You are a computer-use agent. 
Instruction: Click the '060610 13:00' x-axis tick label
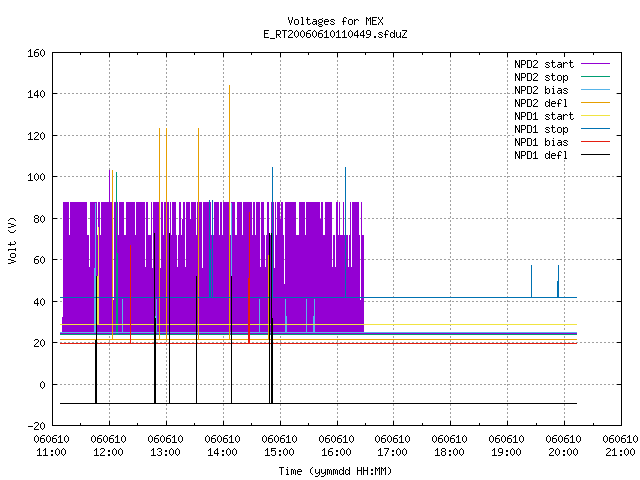click(x=165, y=446)
